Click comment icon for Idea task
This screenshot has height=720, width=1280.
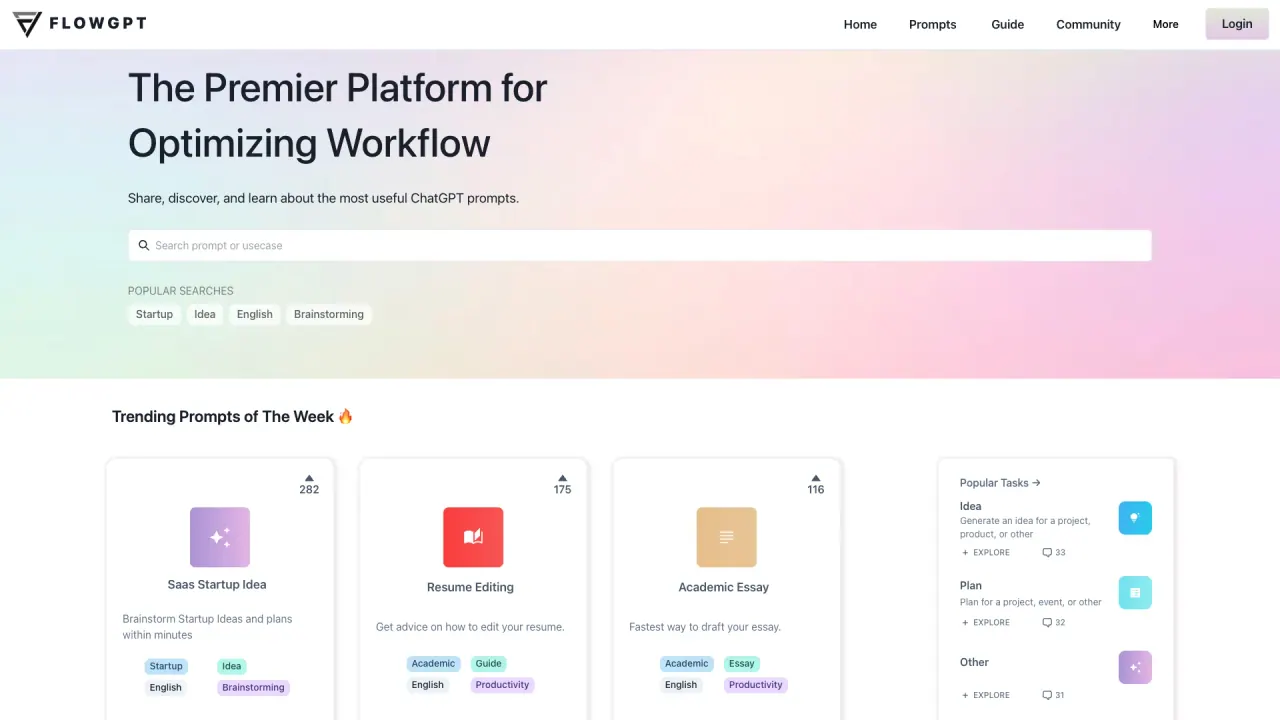tap(1047, 552)
